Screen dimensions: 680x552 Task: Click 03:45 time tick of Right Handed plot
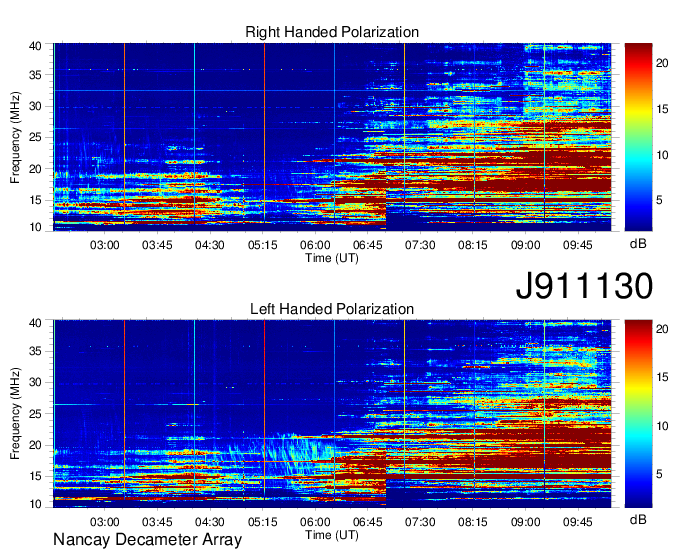pyautogui.click(x=157, y=245)
